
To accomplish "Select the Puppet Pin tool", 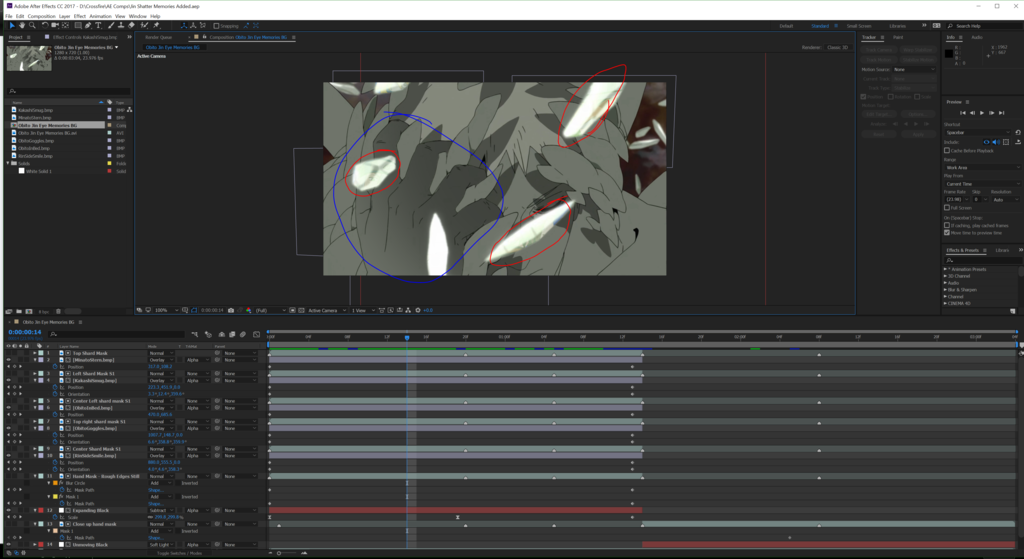I will (x=156, y=25).
